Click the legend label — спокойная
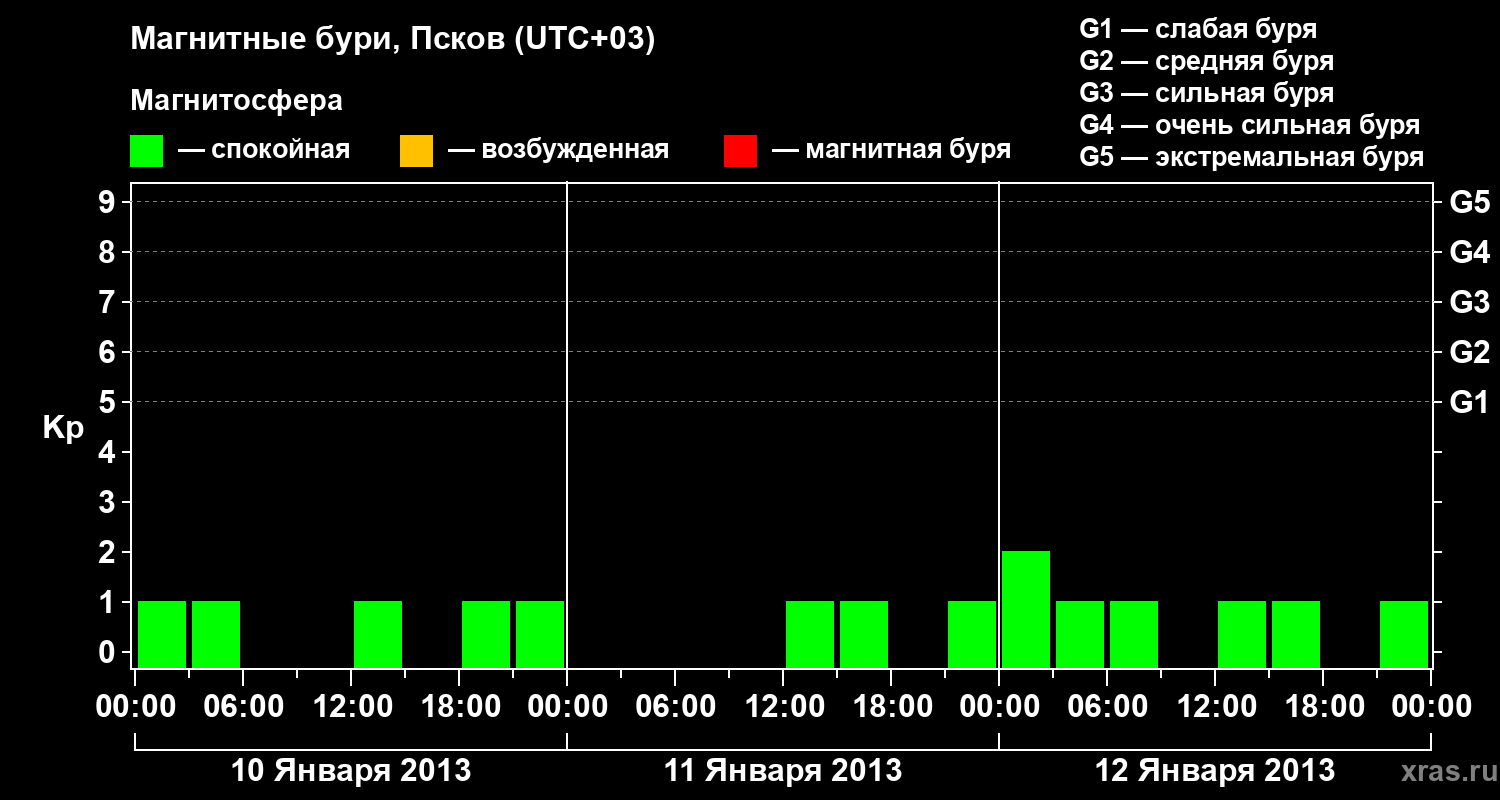 (x=264, y=150)
